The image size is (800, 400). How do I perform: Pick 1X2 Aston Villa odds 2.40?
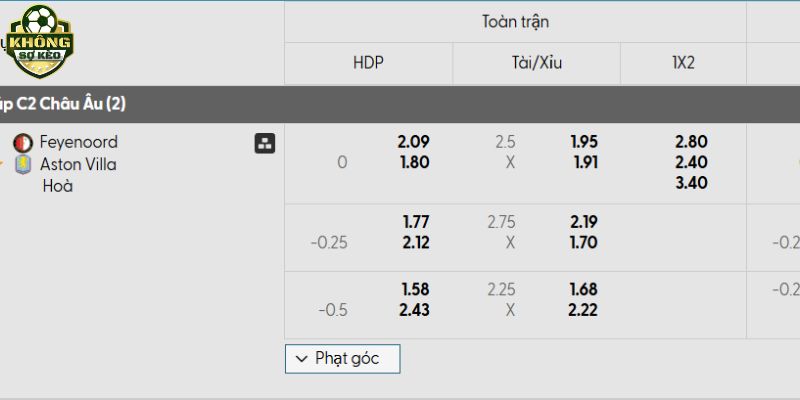tap(691, 162)
